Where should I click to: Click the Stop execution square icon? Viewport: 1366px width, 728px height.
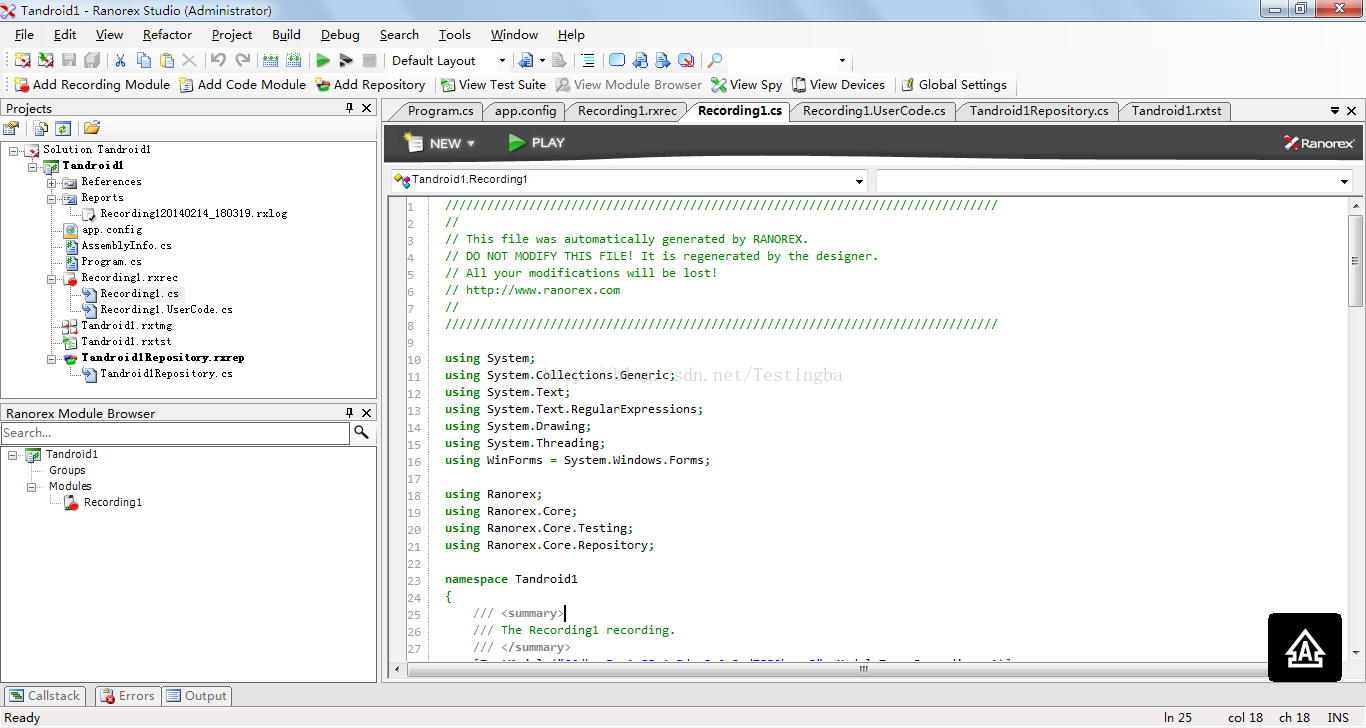pyautogui.click(x=369, y=60)
